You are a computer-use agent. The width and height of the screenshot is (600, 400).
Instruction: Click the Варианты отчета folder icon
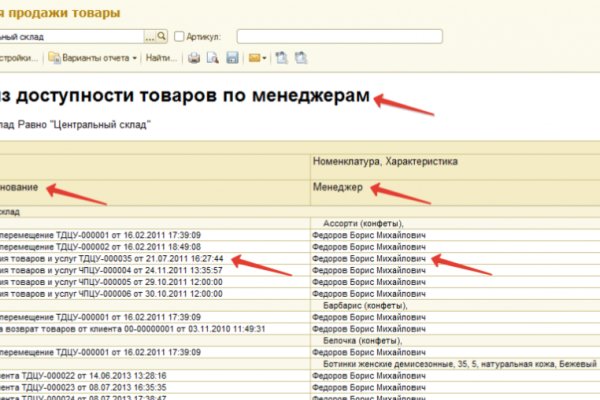55,58
